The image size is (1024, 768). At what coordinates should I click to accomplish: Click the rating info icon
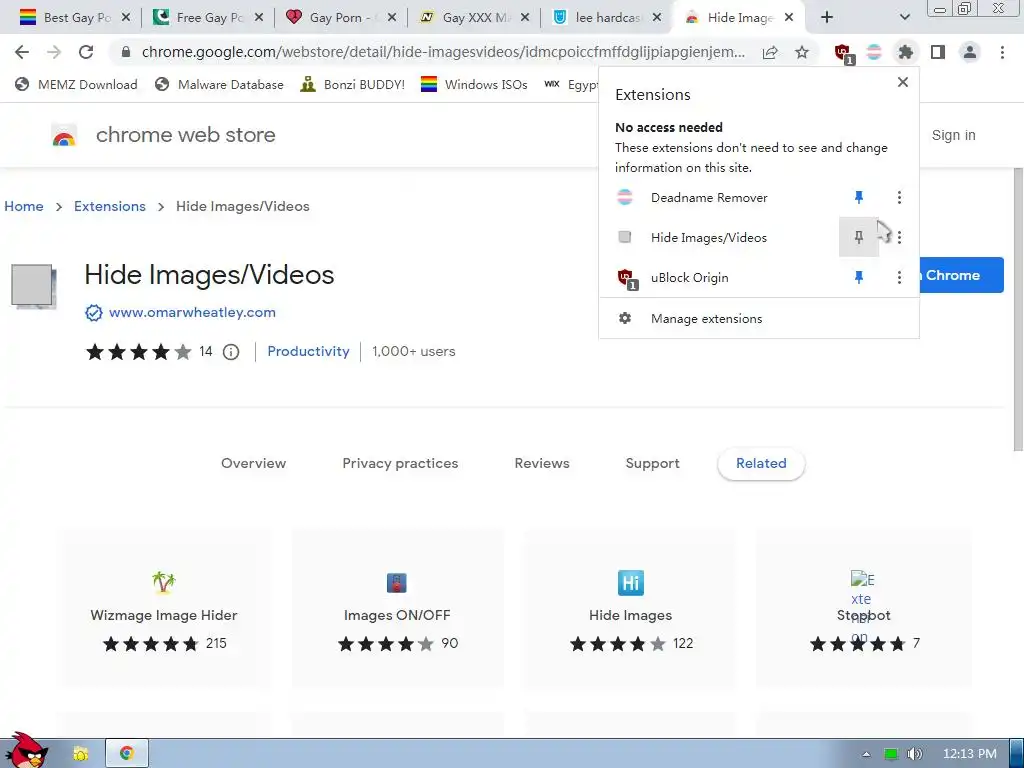(x=231, y=352)
